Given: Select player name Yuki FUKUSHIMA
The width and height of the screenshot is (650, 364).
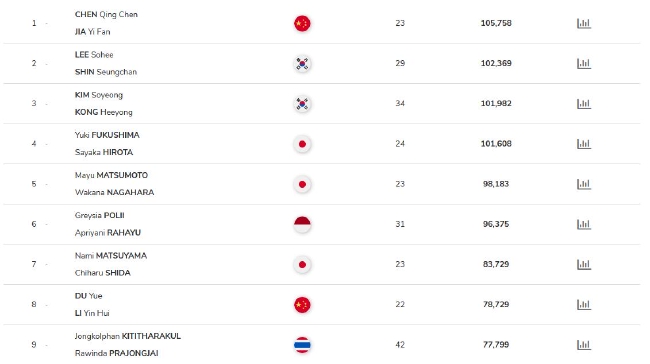Looking at the screenshot, I should click(x=107, y=135).
